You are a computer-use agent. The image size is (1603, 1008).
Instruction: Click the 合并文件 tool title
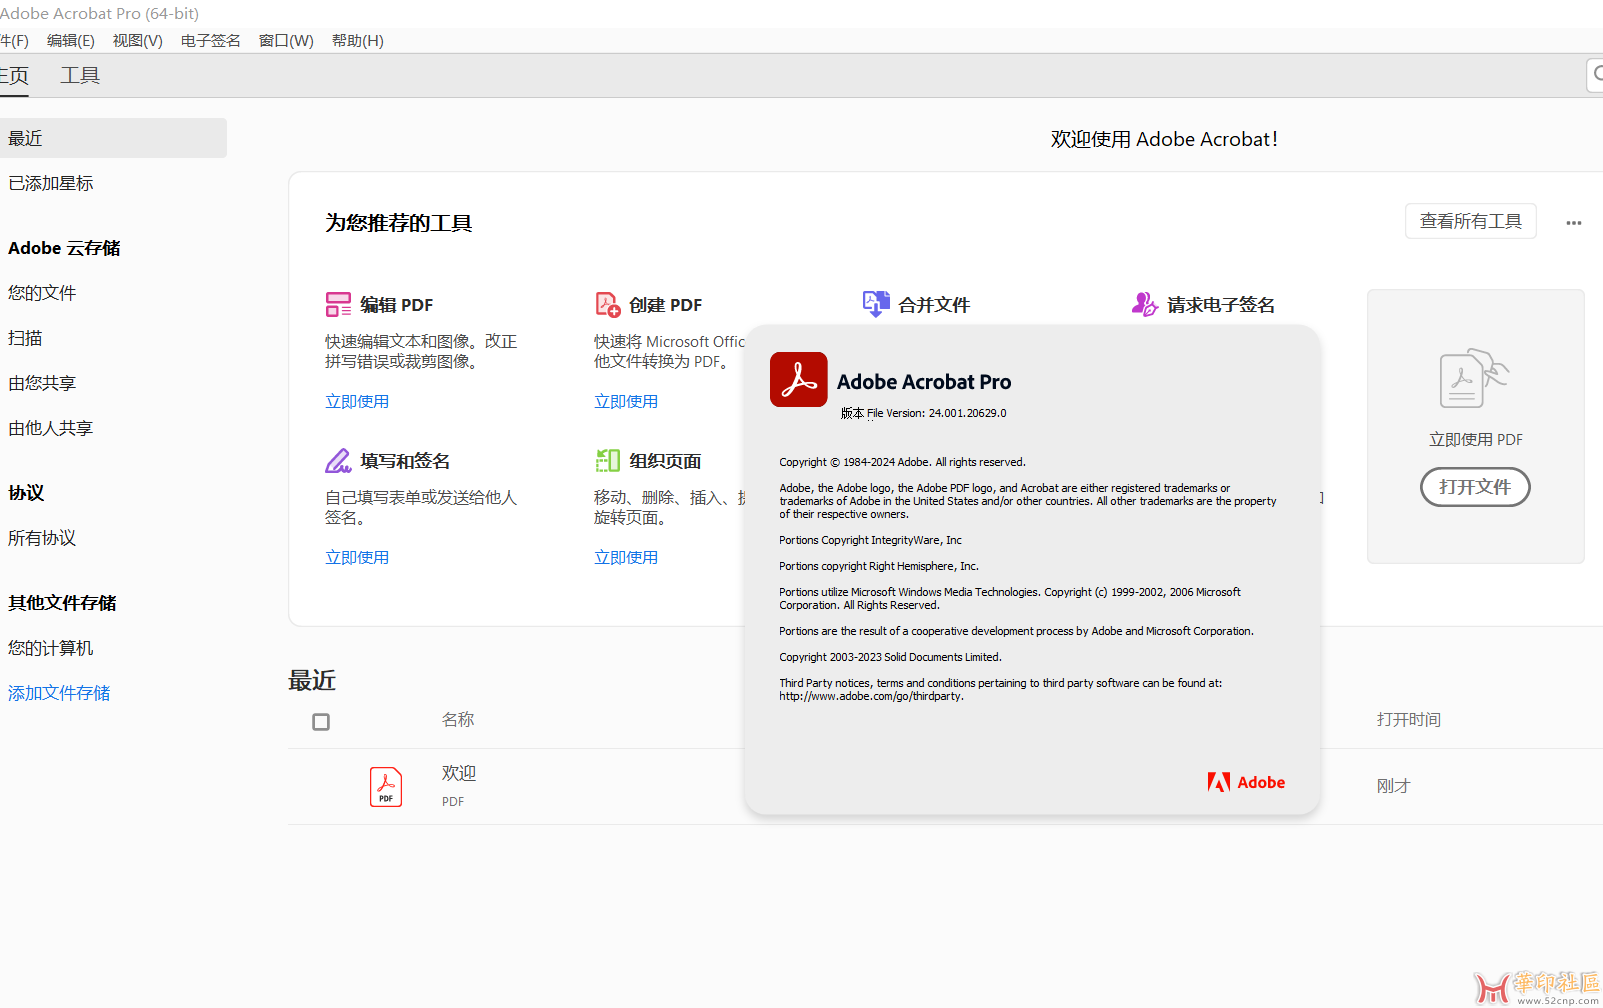[x=934, y=305]
